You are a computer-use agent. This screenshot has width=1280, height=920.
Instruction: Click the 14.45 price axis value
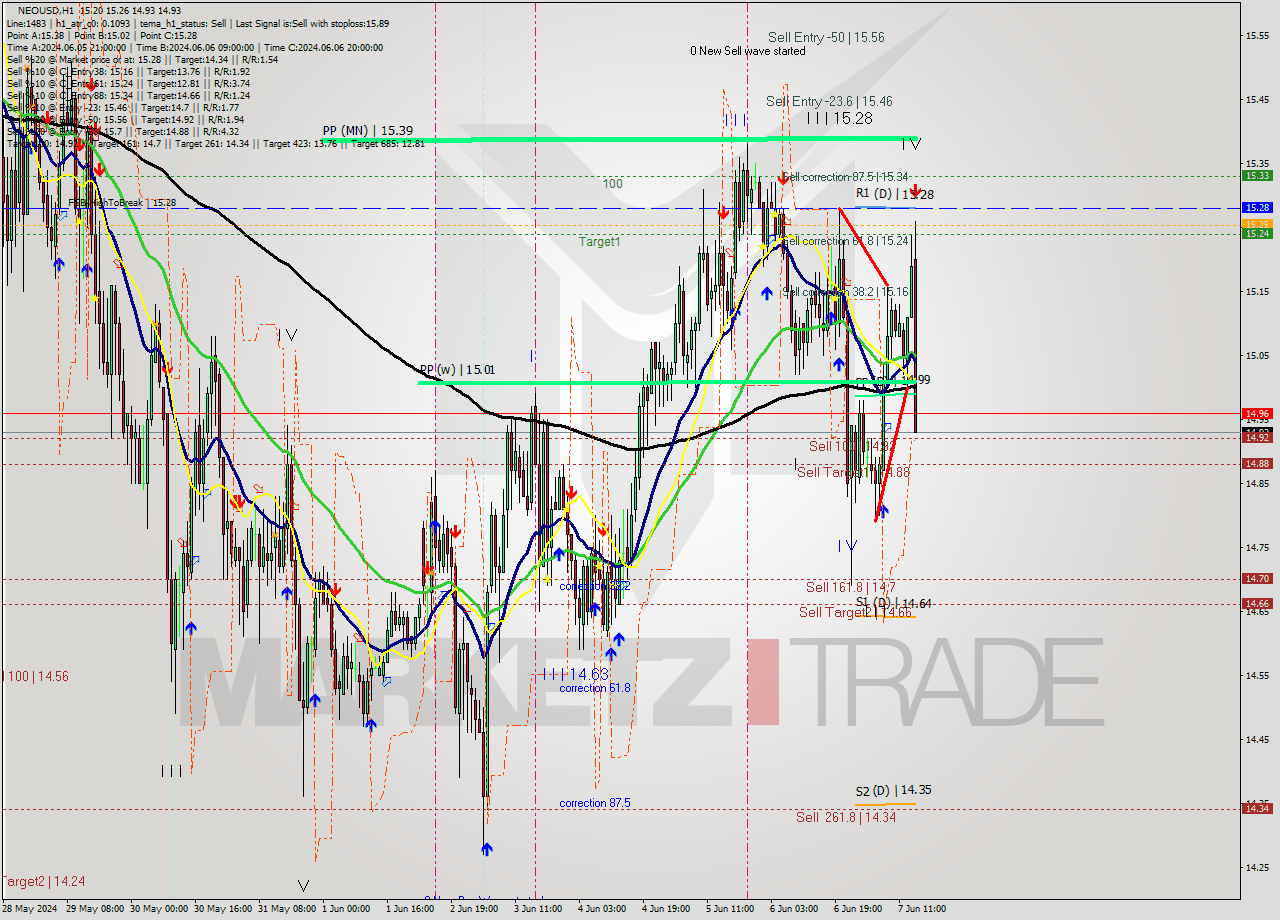pyautogui.click(x=1257, y=739)
